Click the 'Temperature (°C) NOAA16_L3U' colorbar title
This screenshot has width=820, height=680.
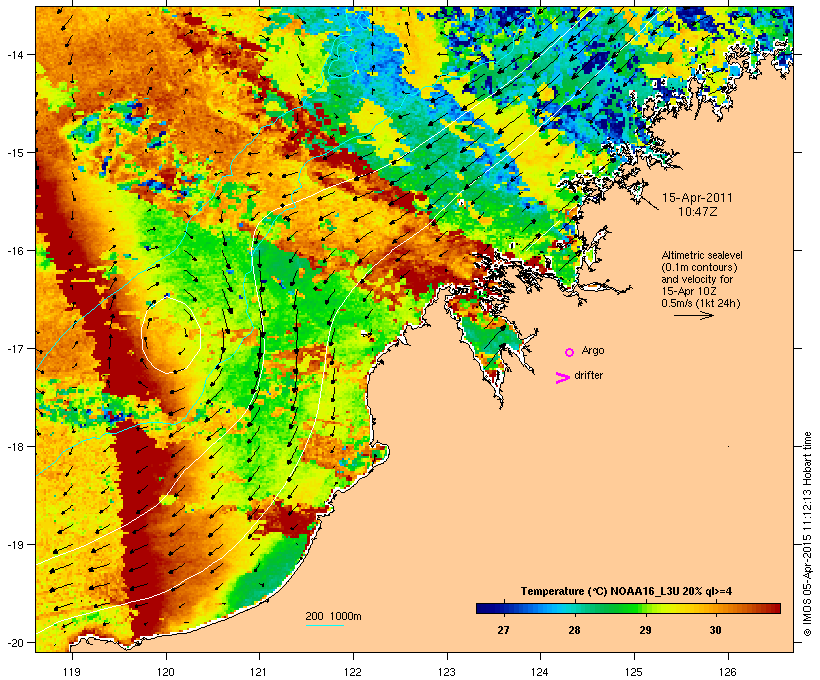(x=601, y=592)
